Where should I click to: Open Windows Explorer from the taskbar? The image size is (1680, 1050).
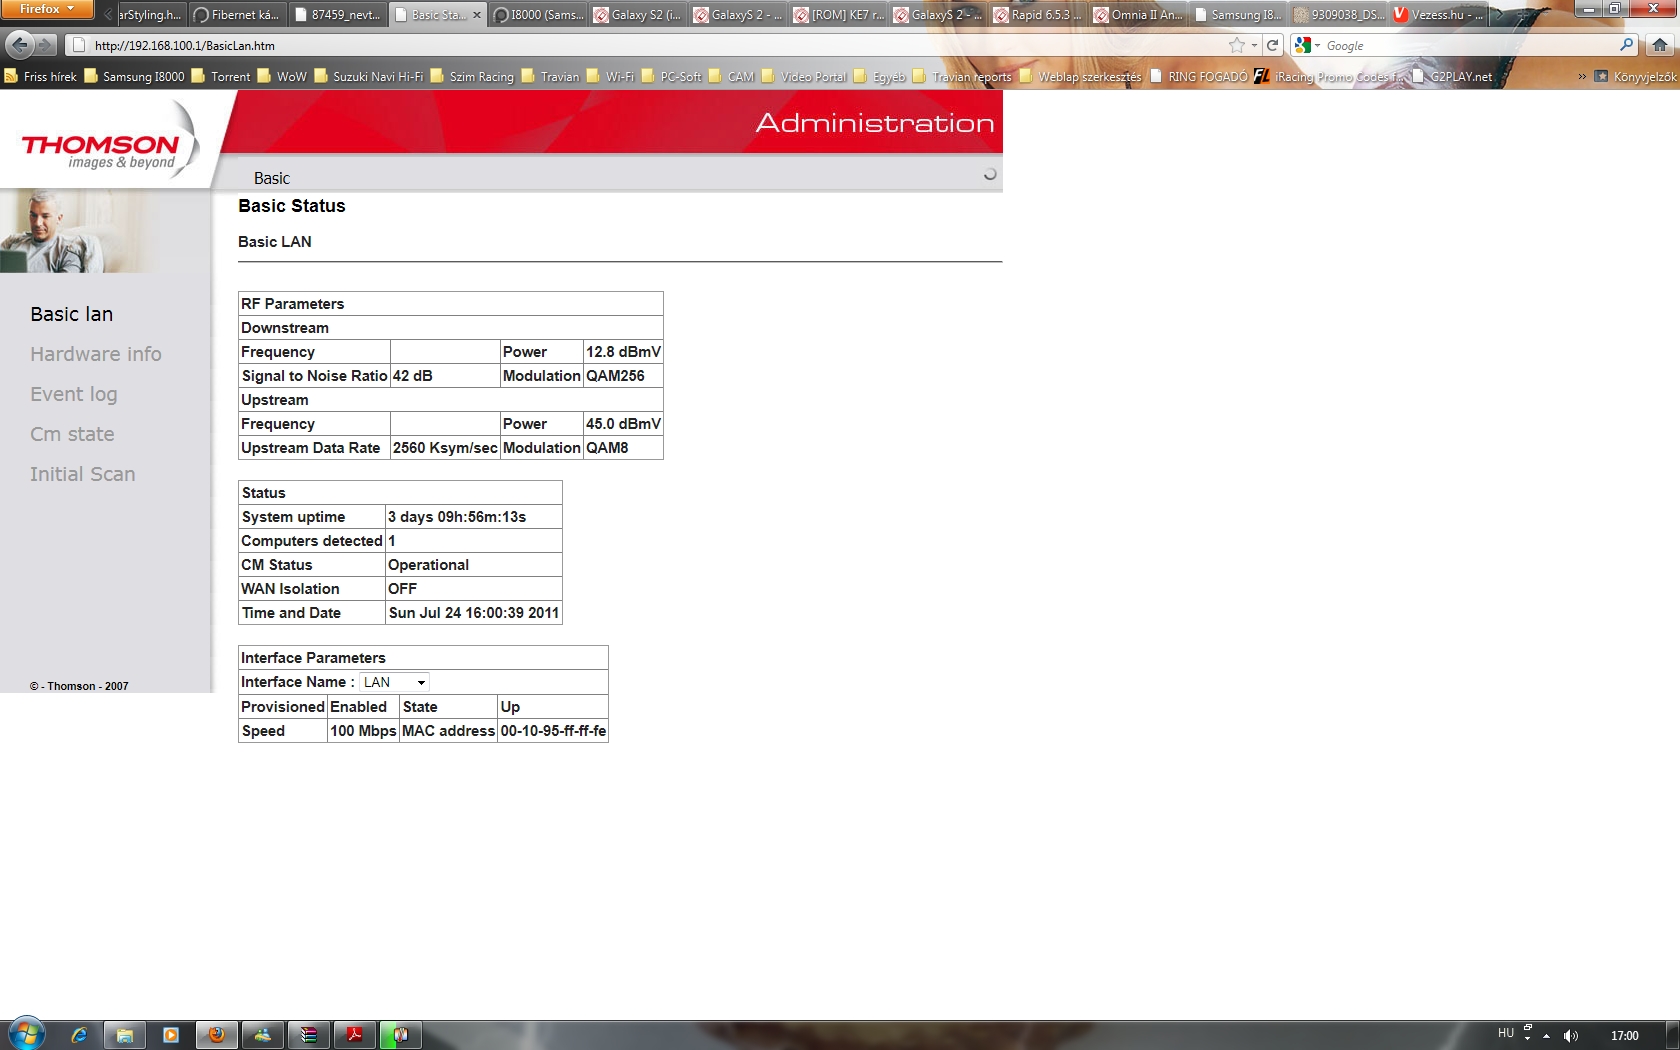coord(125,1035)
